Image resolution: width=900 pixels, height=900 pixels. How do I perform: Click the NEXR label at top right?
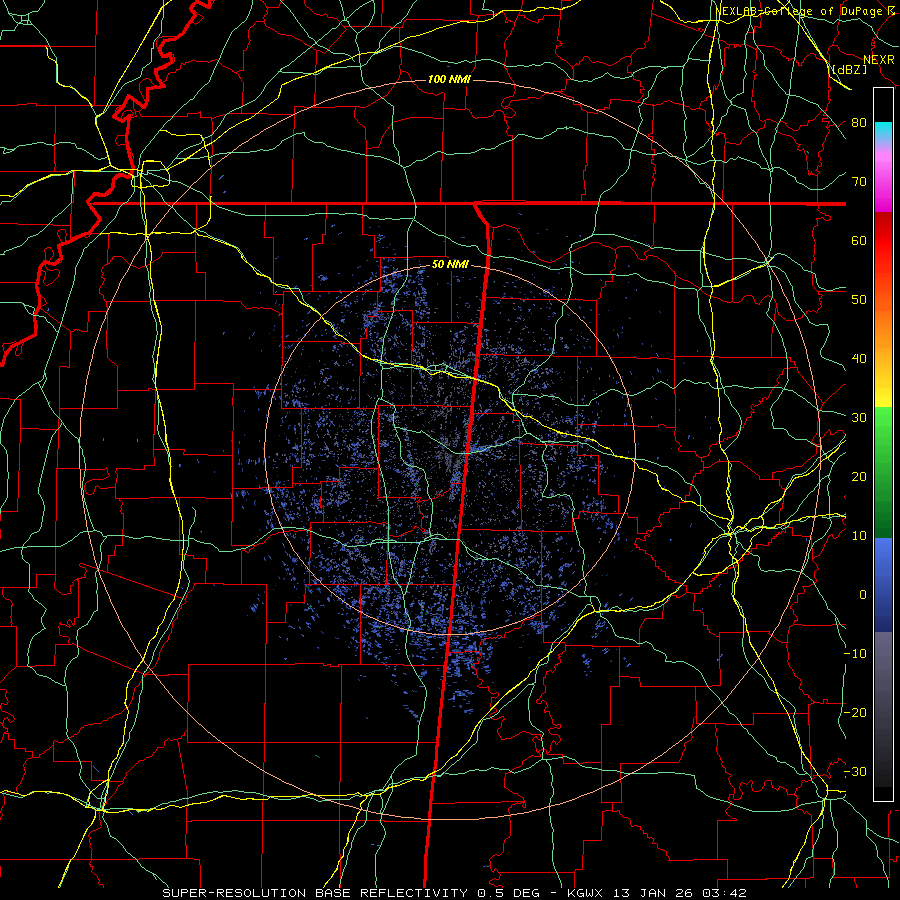point(879,60)
